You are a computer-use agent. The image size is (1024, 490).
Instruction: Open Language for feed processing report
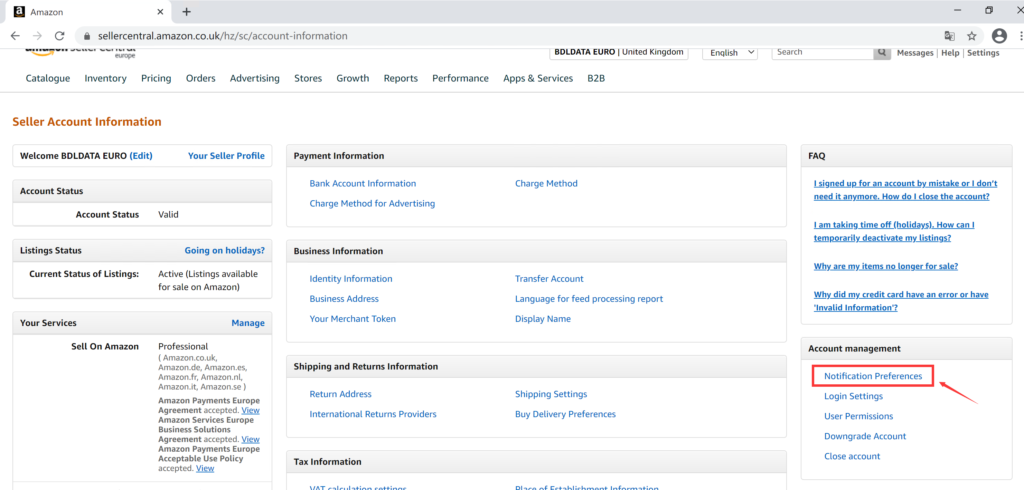point(589,299)
